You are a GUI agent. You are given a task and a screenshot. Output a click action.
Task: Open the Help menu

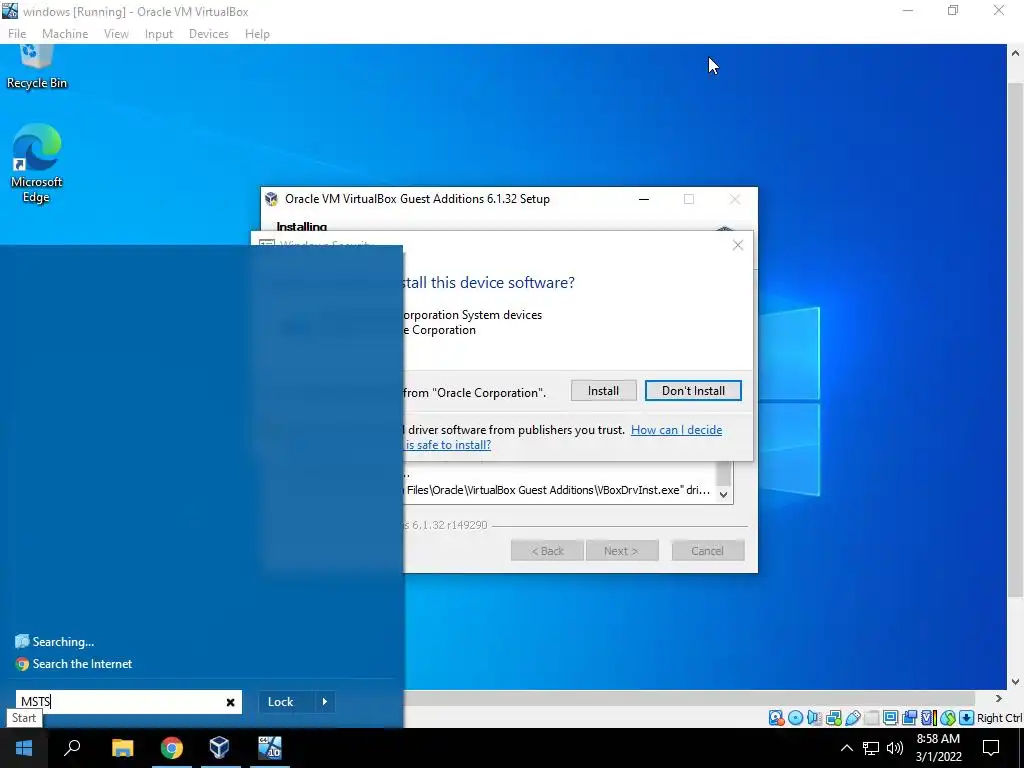tap(257, 34)
